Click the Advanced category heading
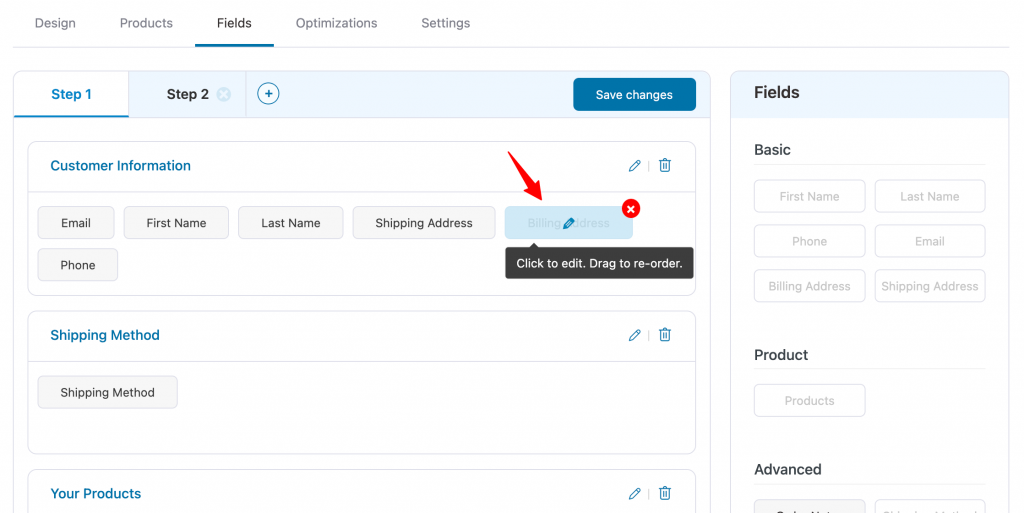Viewport: 1024px width, 513px height. coord(788,469)
